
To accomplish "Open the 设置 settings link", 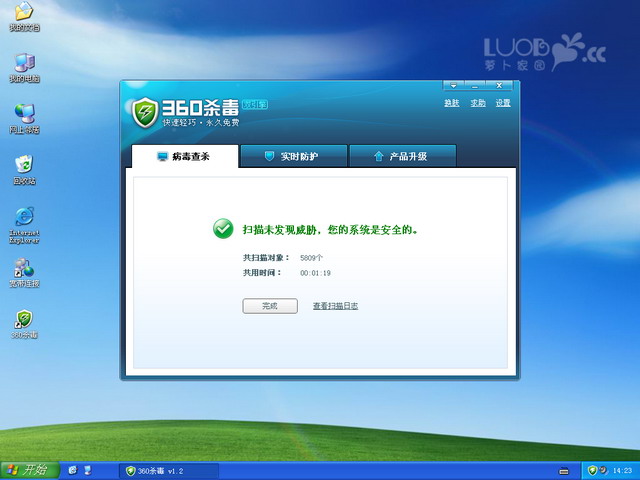I will tap(503, 103).
